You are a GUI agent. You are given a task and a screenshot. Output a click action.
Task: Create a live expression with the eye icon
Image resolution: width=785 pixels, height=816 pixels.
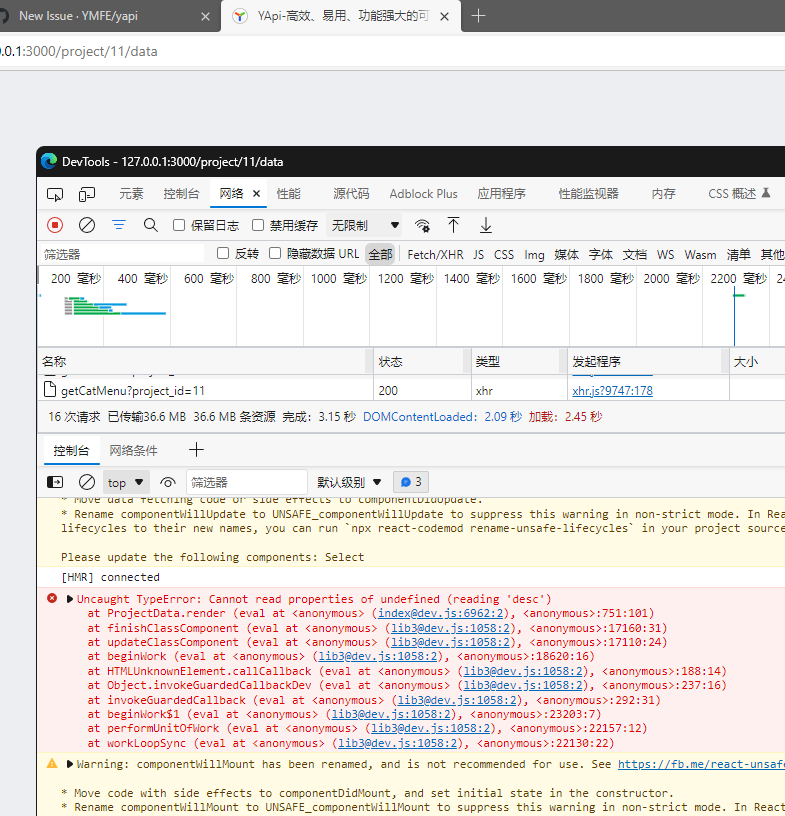coord(168,482)
